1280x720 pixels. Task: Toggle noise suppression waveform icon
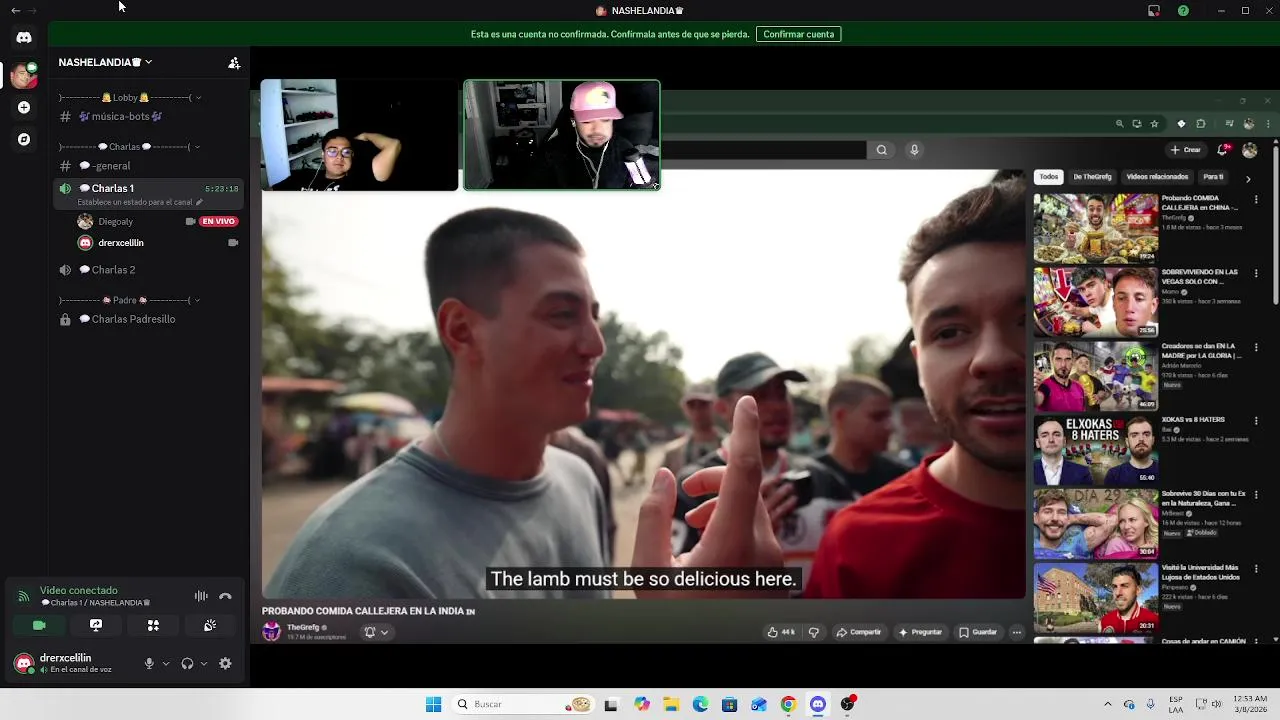[x=201, y=596]
